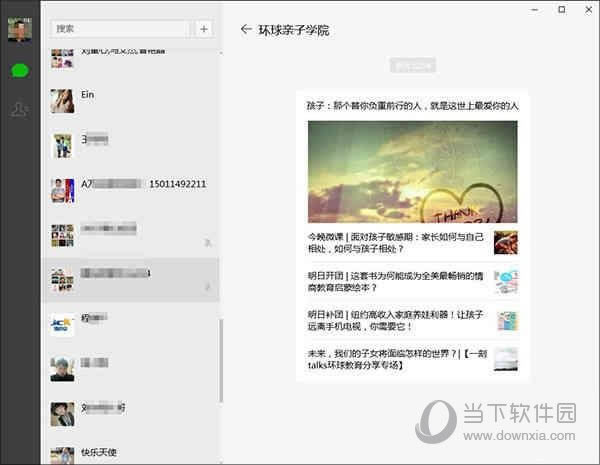Open the Chats tab green bubble icon

point(19,70)
